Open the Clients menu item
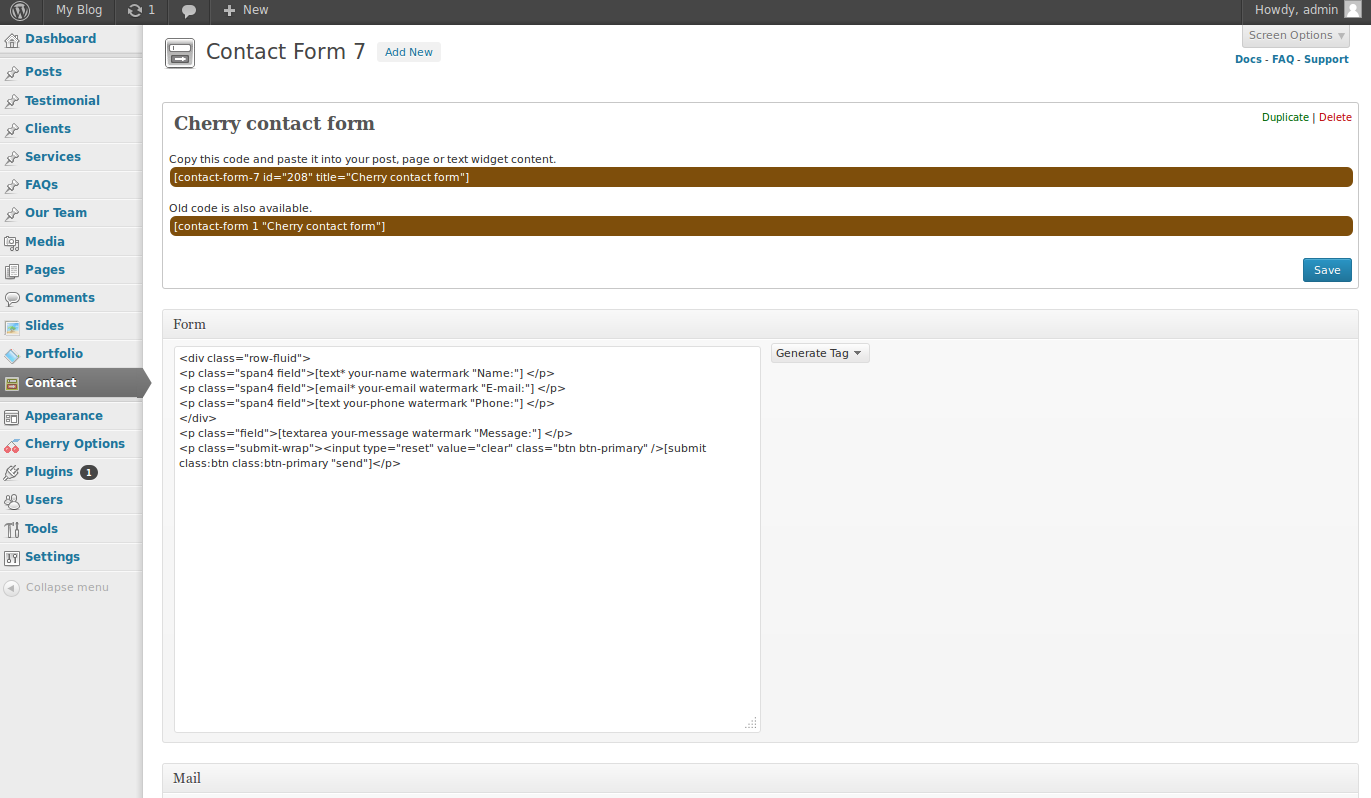1371x798 pixels. [x=48, y=128]
